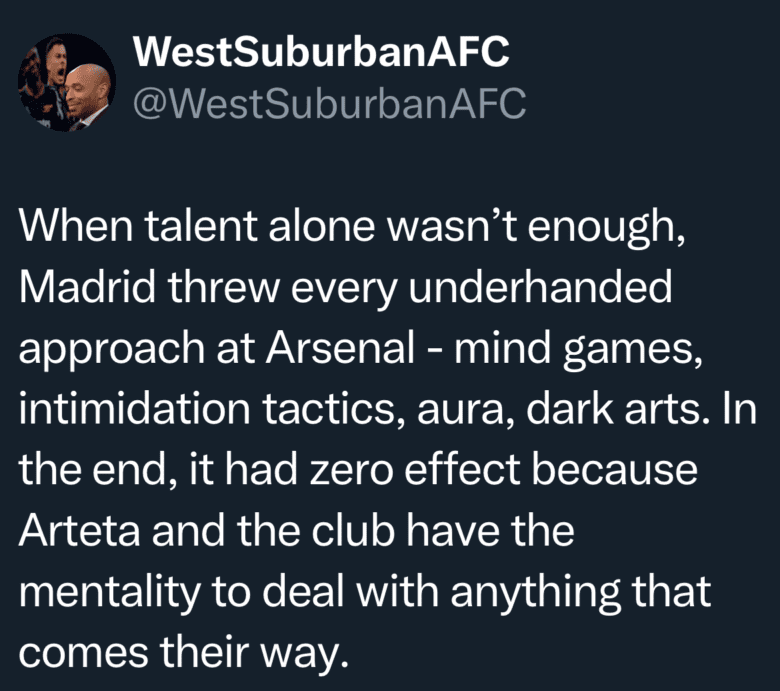
Task: Click the WestSuburbanAFC profile avatar
Action: (67, 83)
